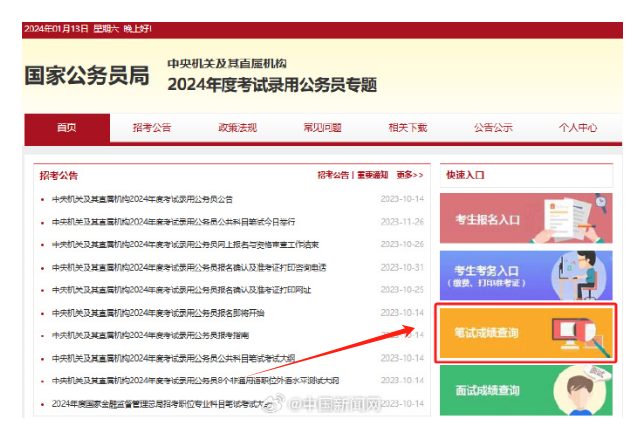Open notice 网上报名与资格审查工作结束

(185, 245)
